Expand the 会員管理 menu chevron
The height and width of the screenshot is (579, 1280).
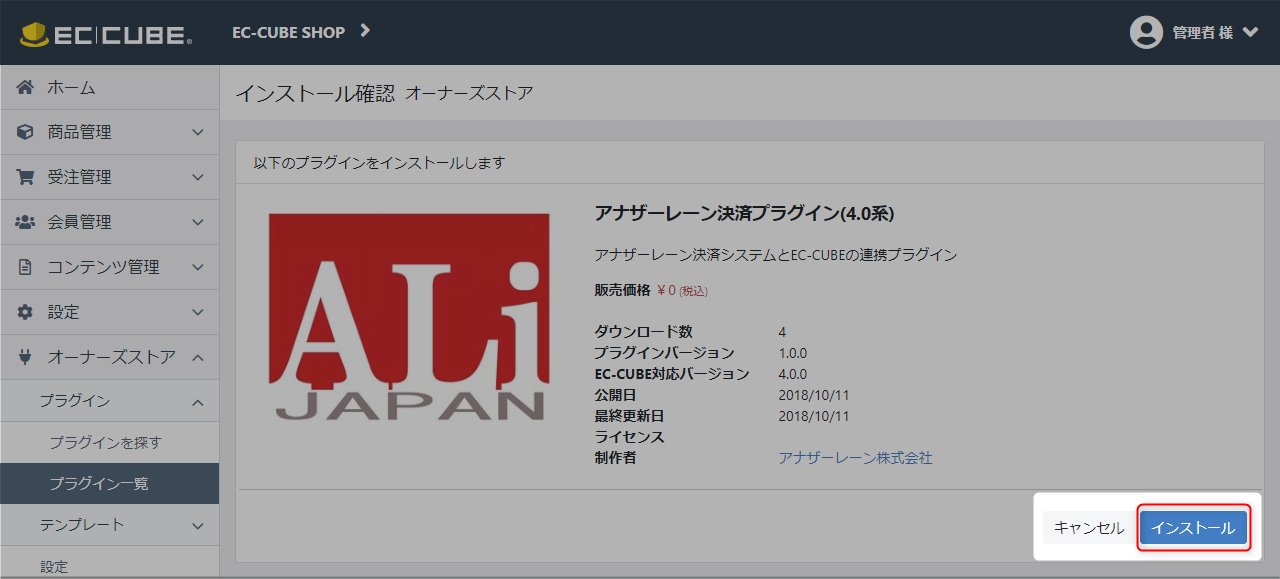click(198, 222)
